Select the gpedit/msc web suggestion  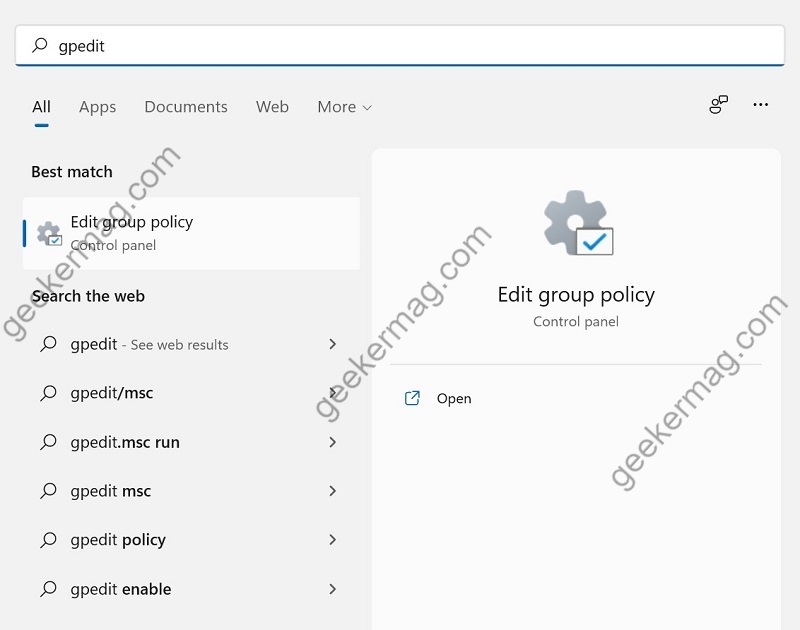point(189,393)
